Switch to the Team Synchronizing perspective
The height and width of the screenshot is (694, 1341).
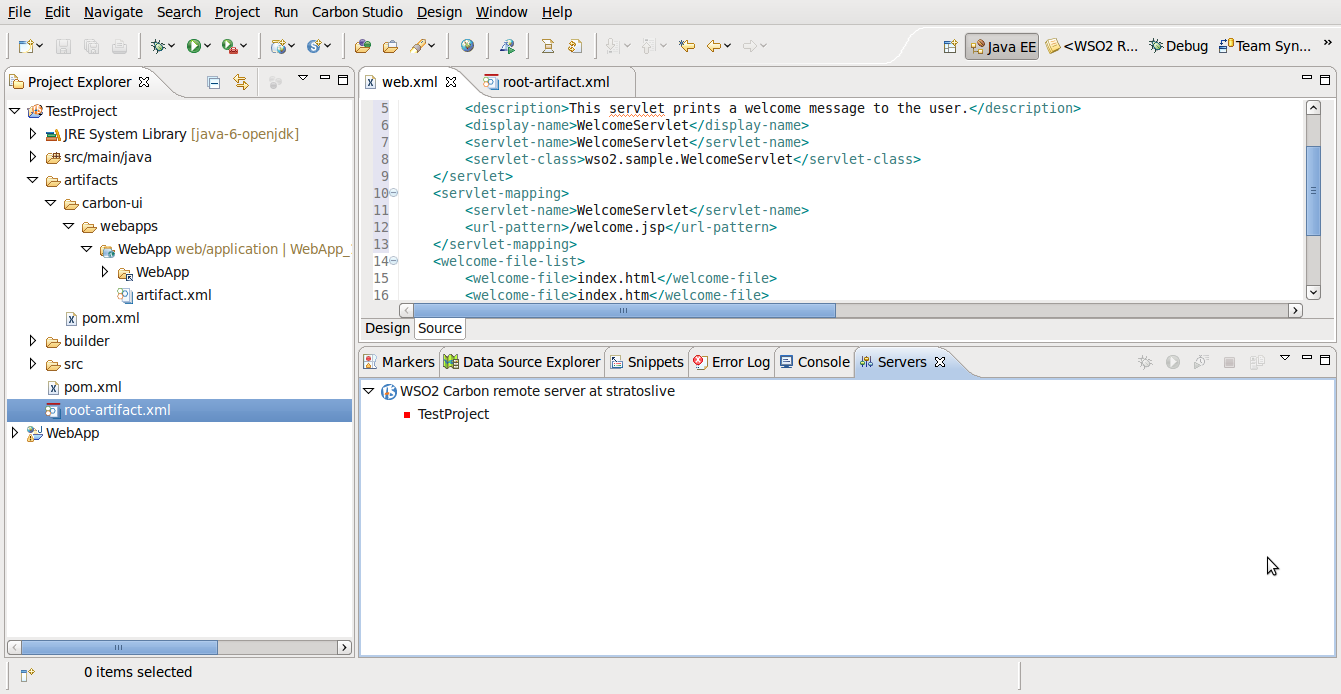(x=1265, y=46)
